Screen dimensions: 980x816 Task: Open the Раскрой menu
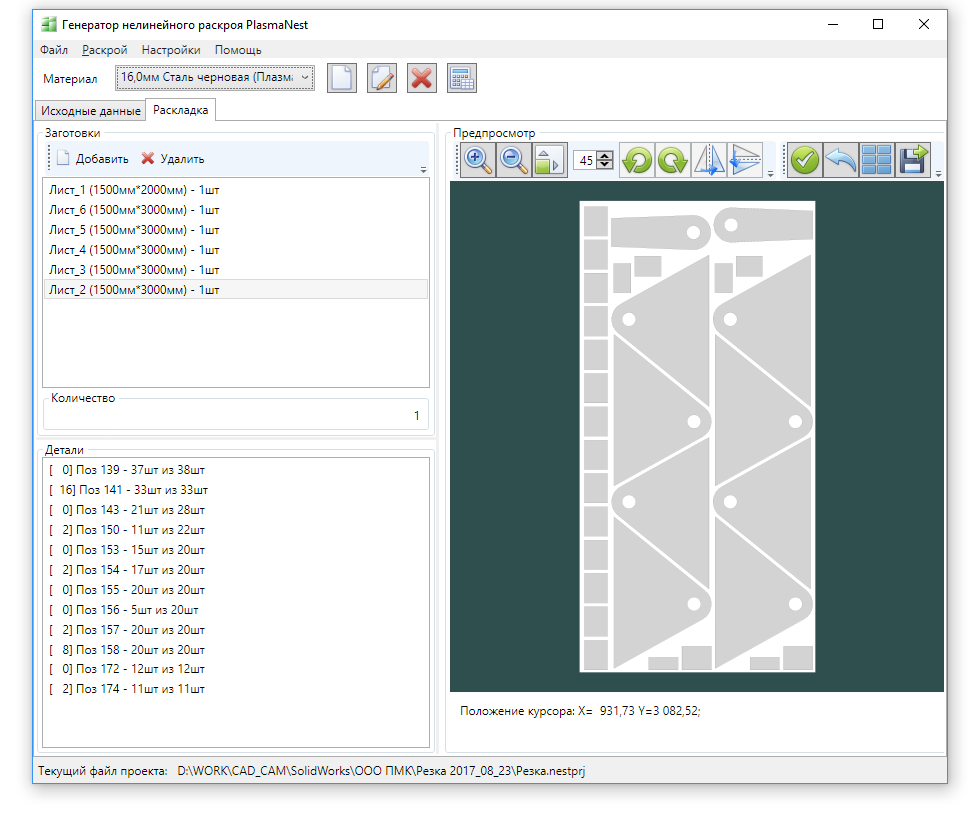point(104,50)
